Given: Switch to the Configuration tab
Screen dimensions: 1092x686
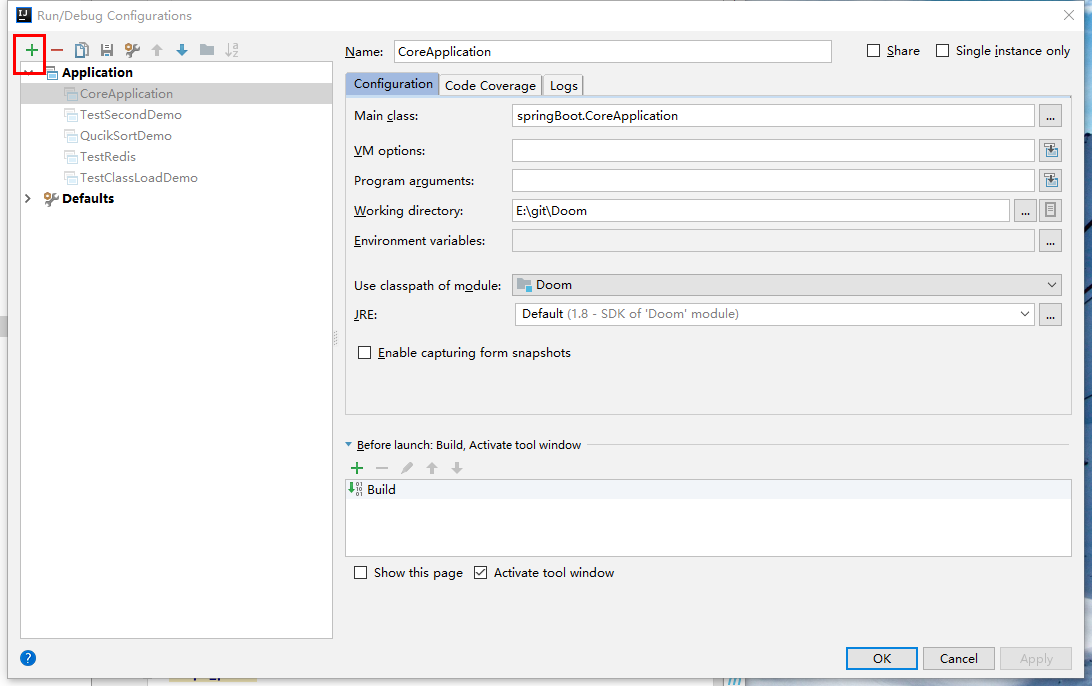Looking at the screenshot, I should 393,84.
